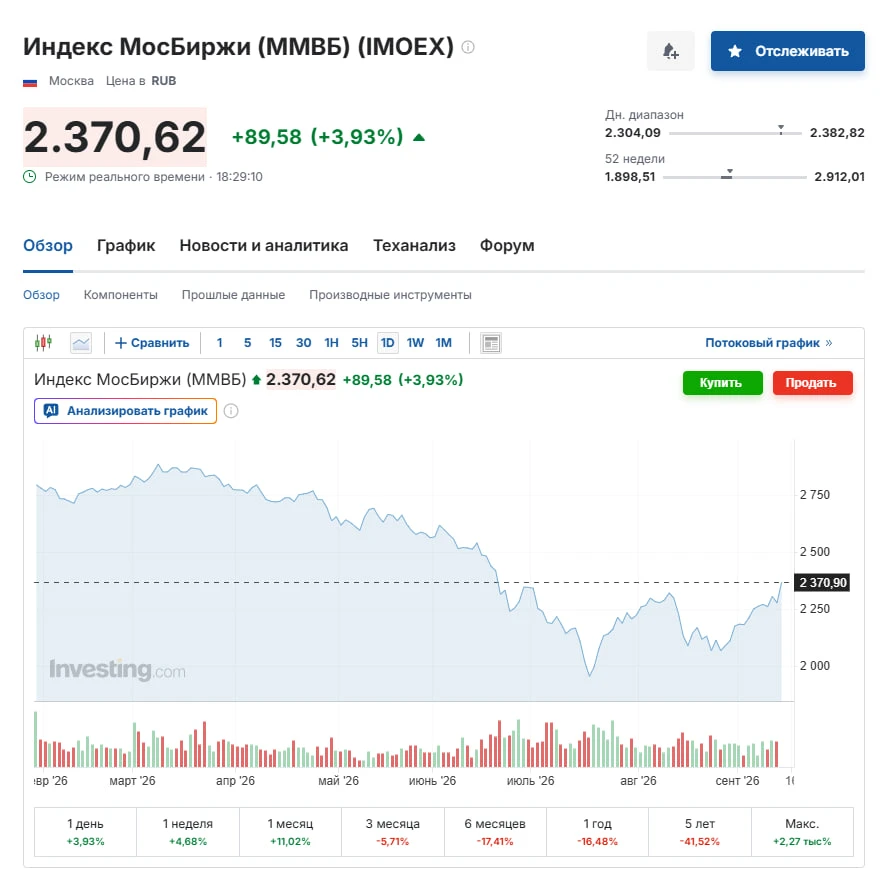Click the green Купить button

click(x=722, y=383)
